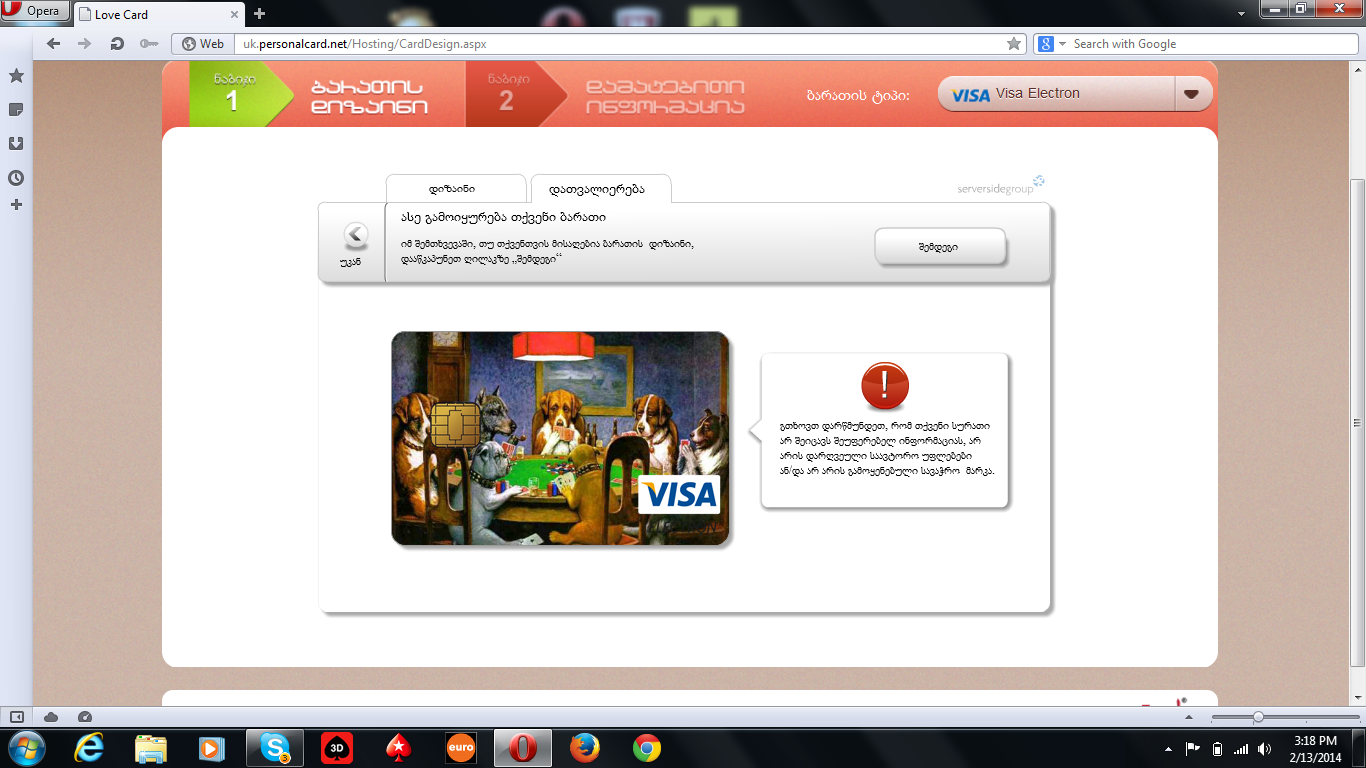This screenshot has width=1366, height=768.
Task: Show hidden system tray icons
Action: pos(1169,749)
